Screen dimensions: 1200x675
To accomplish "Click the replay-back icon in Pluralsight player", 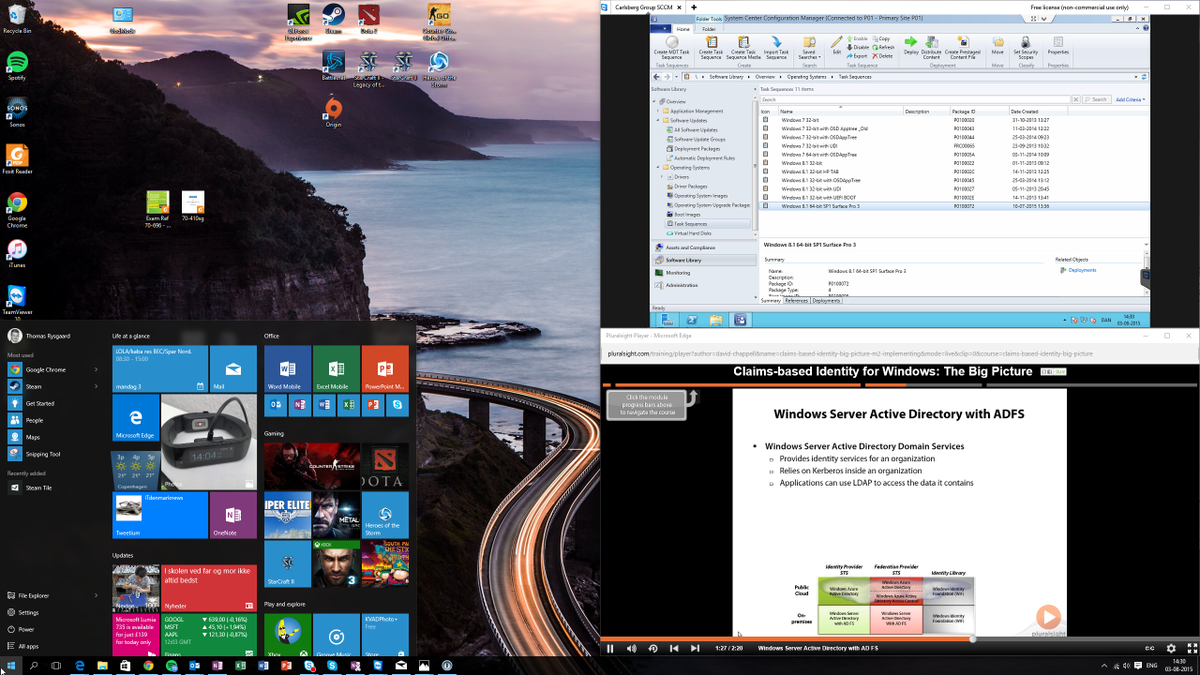I will [653, 648].
